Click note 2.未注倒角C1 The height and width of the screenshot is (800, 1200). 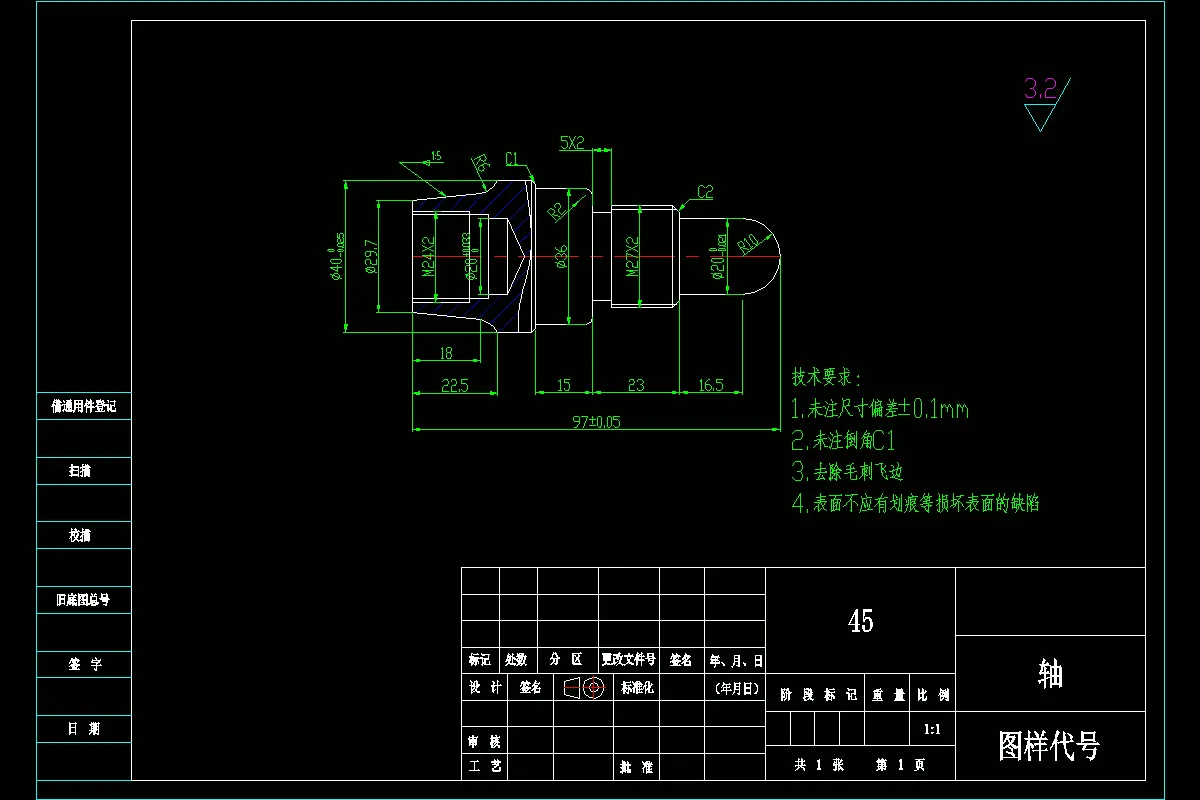[843, 440]
